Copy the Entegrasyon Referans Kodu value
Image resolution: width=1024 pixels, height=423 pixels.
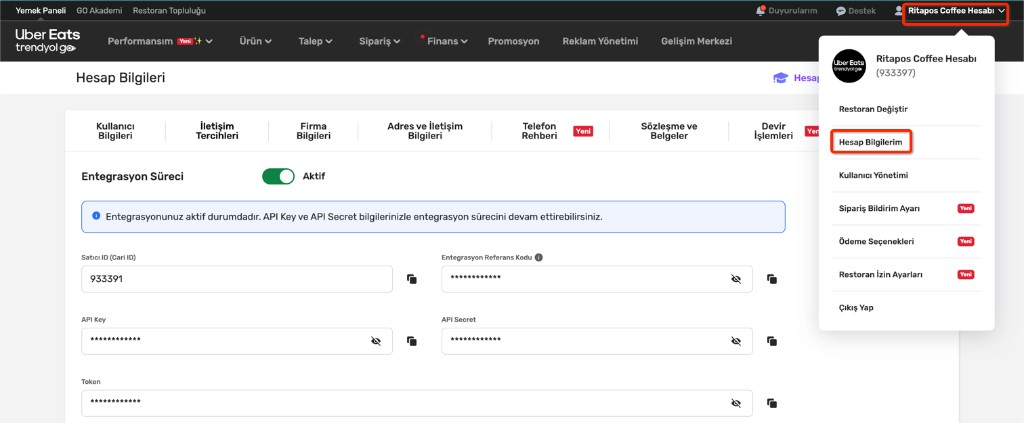point(772,279)
